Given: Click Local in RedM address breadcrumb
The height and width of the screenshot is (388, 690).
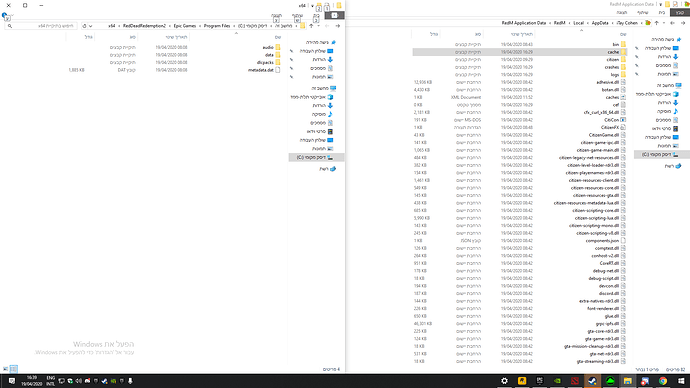Looking at the screenshot, I should pyautogui.click(x=578, y=23).
